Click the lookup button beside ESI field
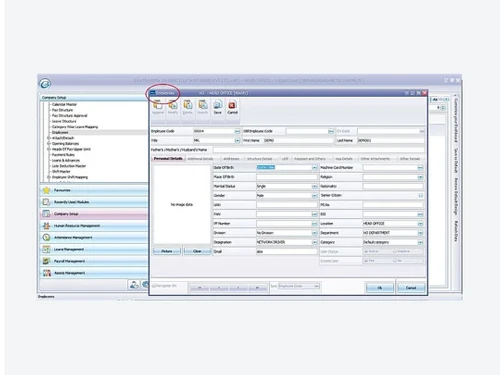Screen dimensions: 500x375 (420, 214)
